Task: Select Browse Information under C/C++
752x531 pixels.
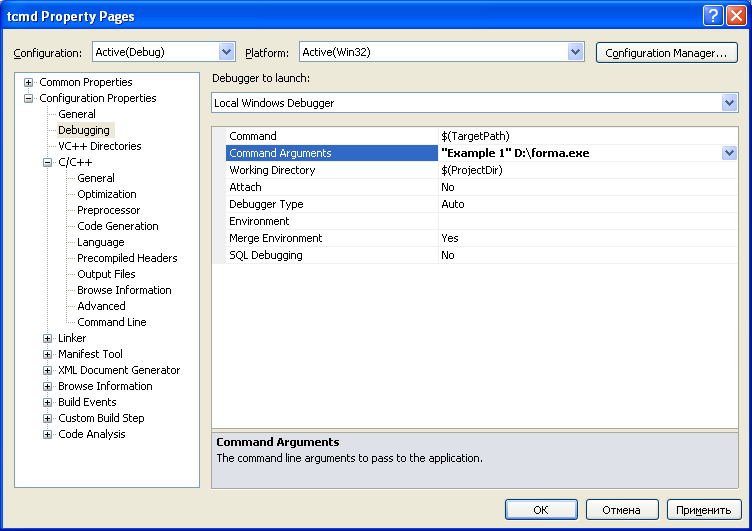Action: tap(124, 290)
